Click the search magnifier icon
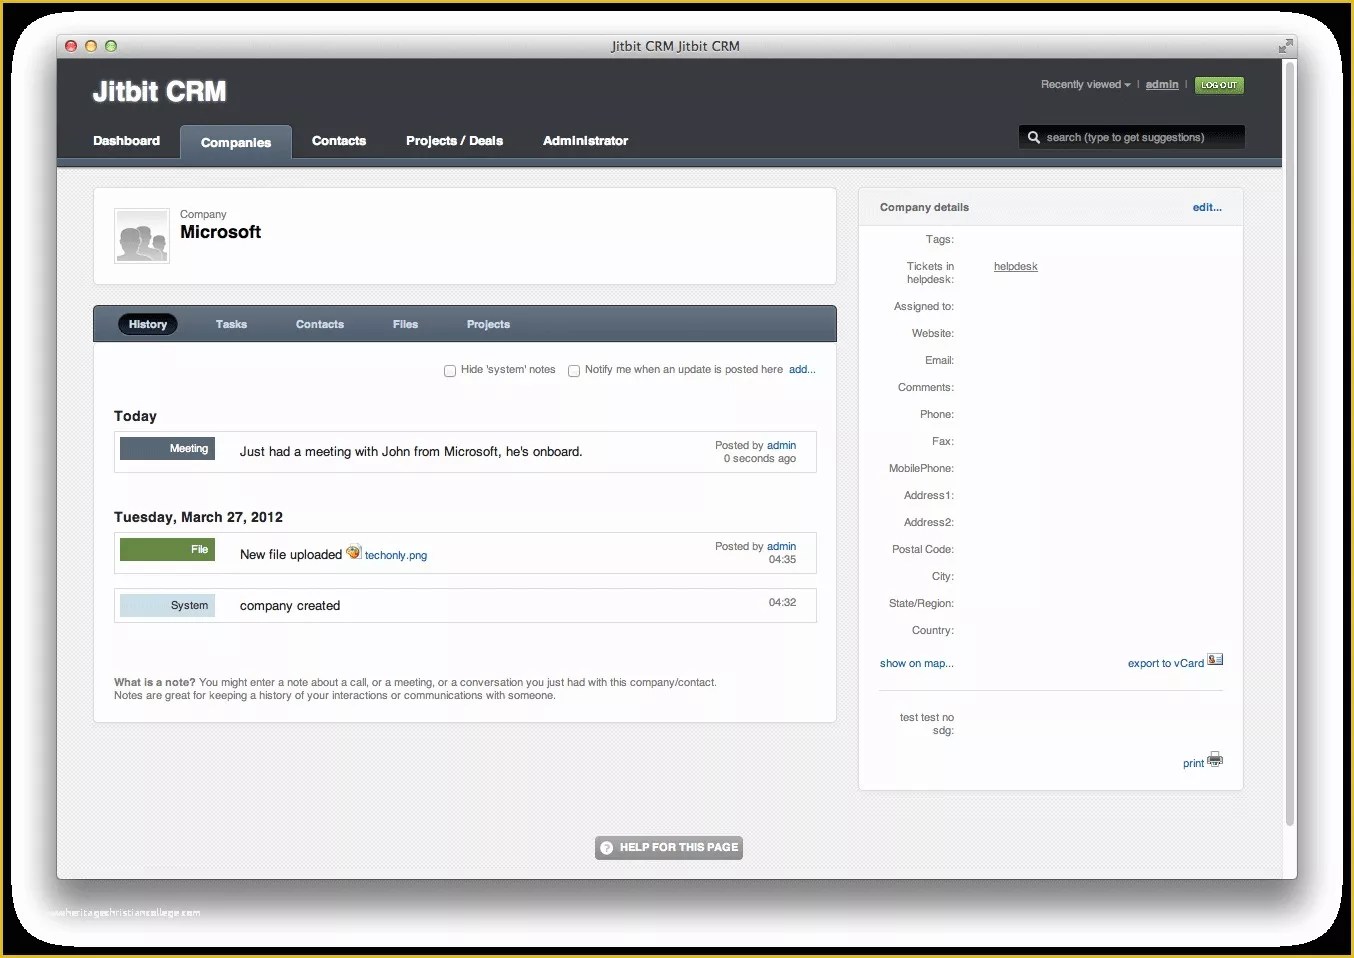The width and height of the screenshot is (1354, 958). (1035, 137)
